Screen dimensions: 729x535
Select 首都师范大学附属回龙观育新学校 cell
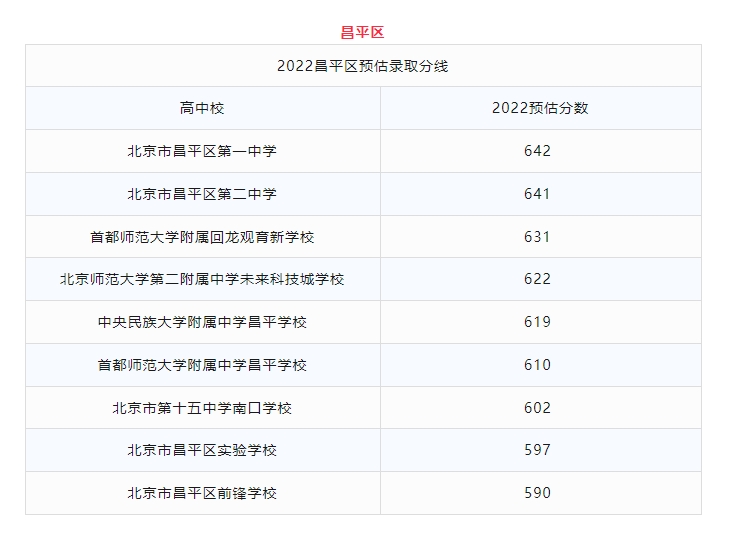pos(202,237)
